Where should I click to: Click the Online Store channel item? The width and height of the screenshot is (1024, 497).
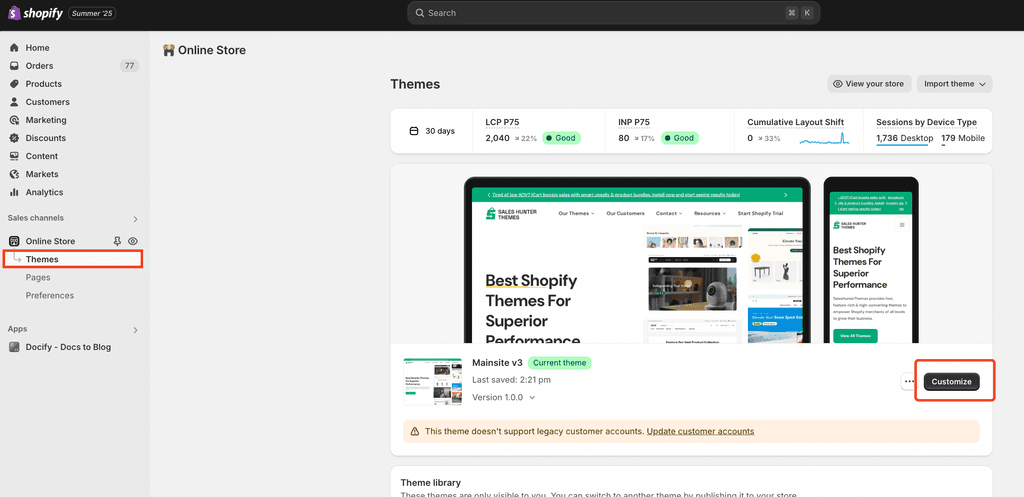(x=50, y=241)
